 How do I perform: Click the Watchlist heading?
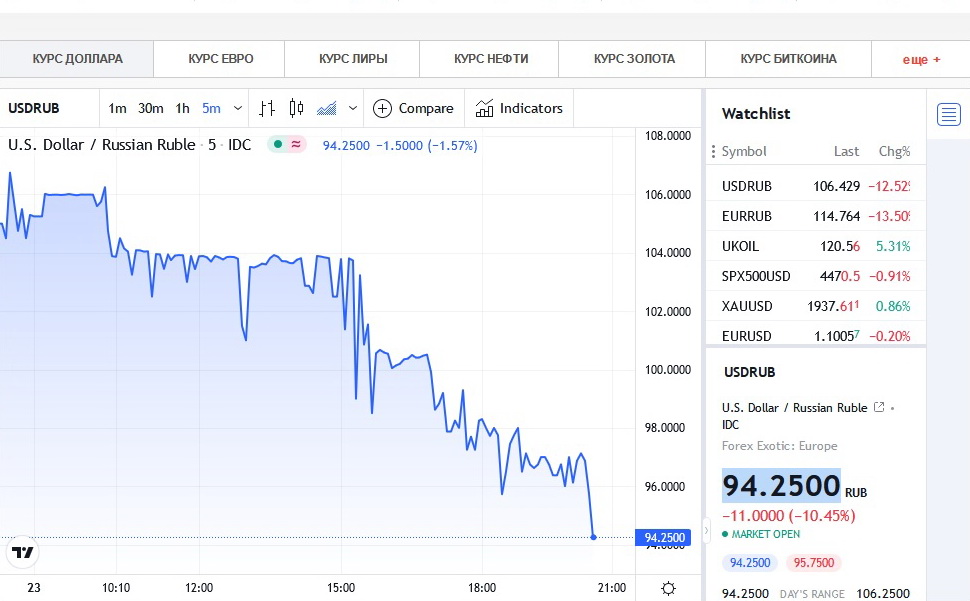click(756, 114)
